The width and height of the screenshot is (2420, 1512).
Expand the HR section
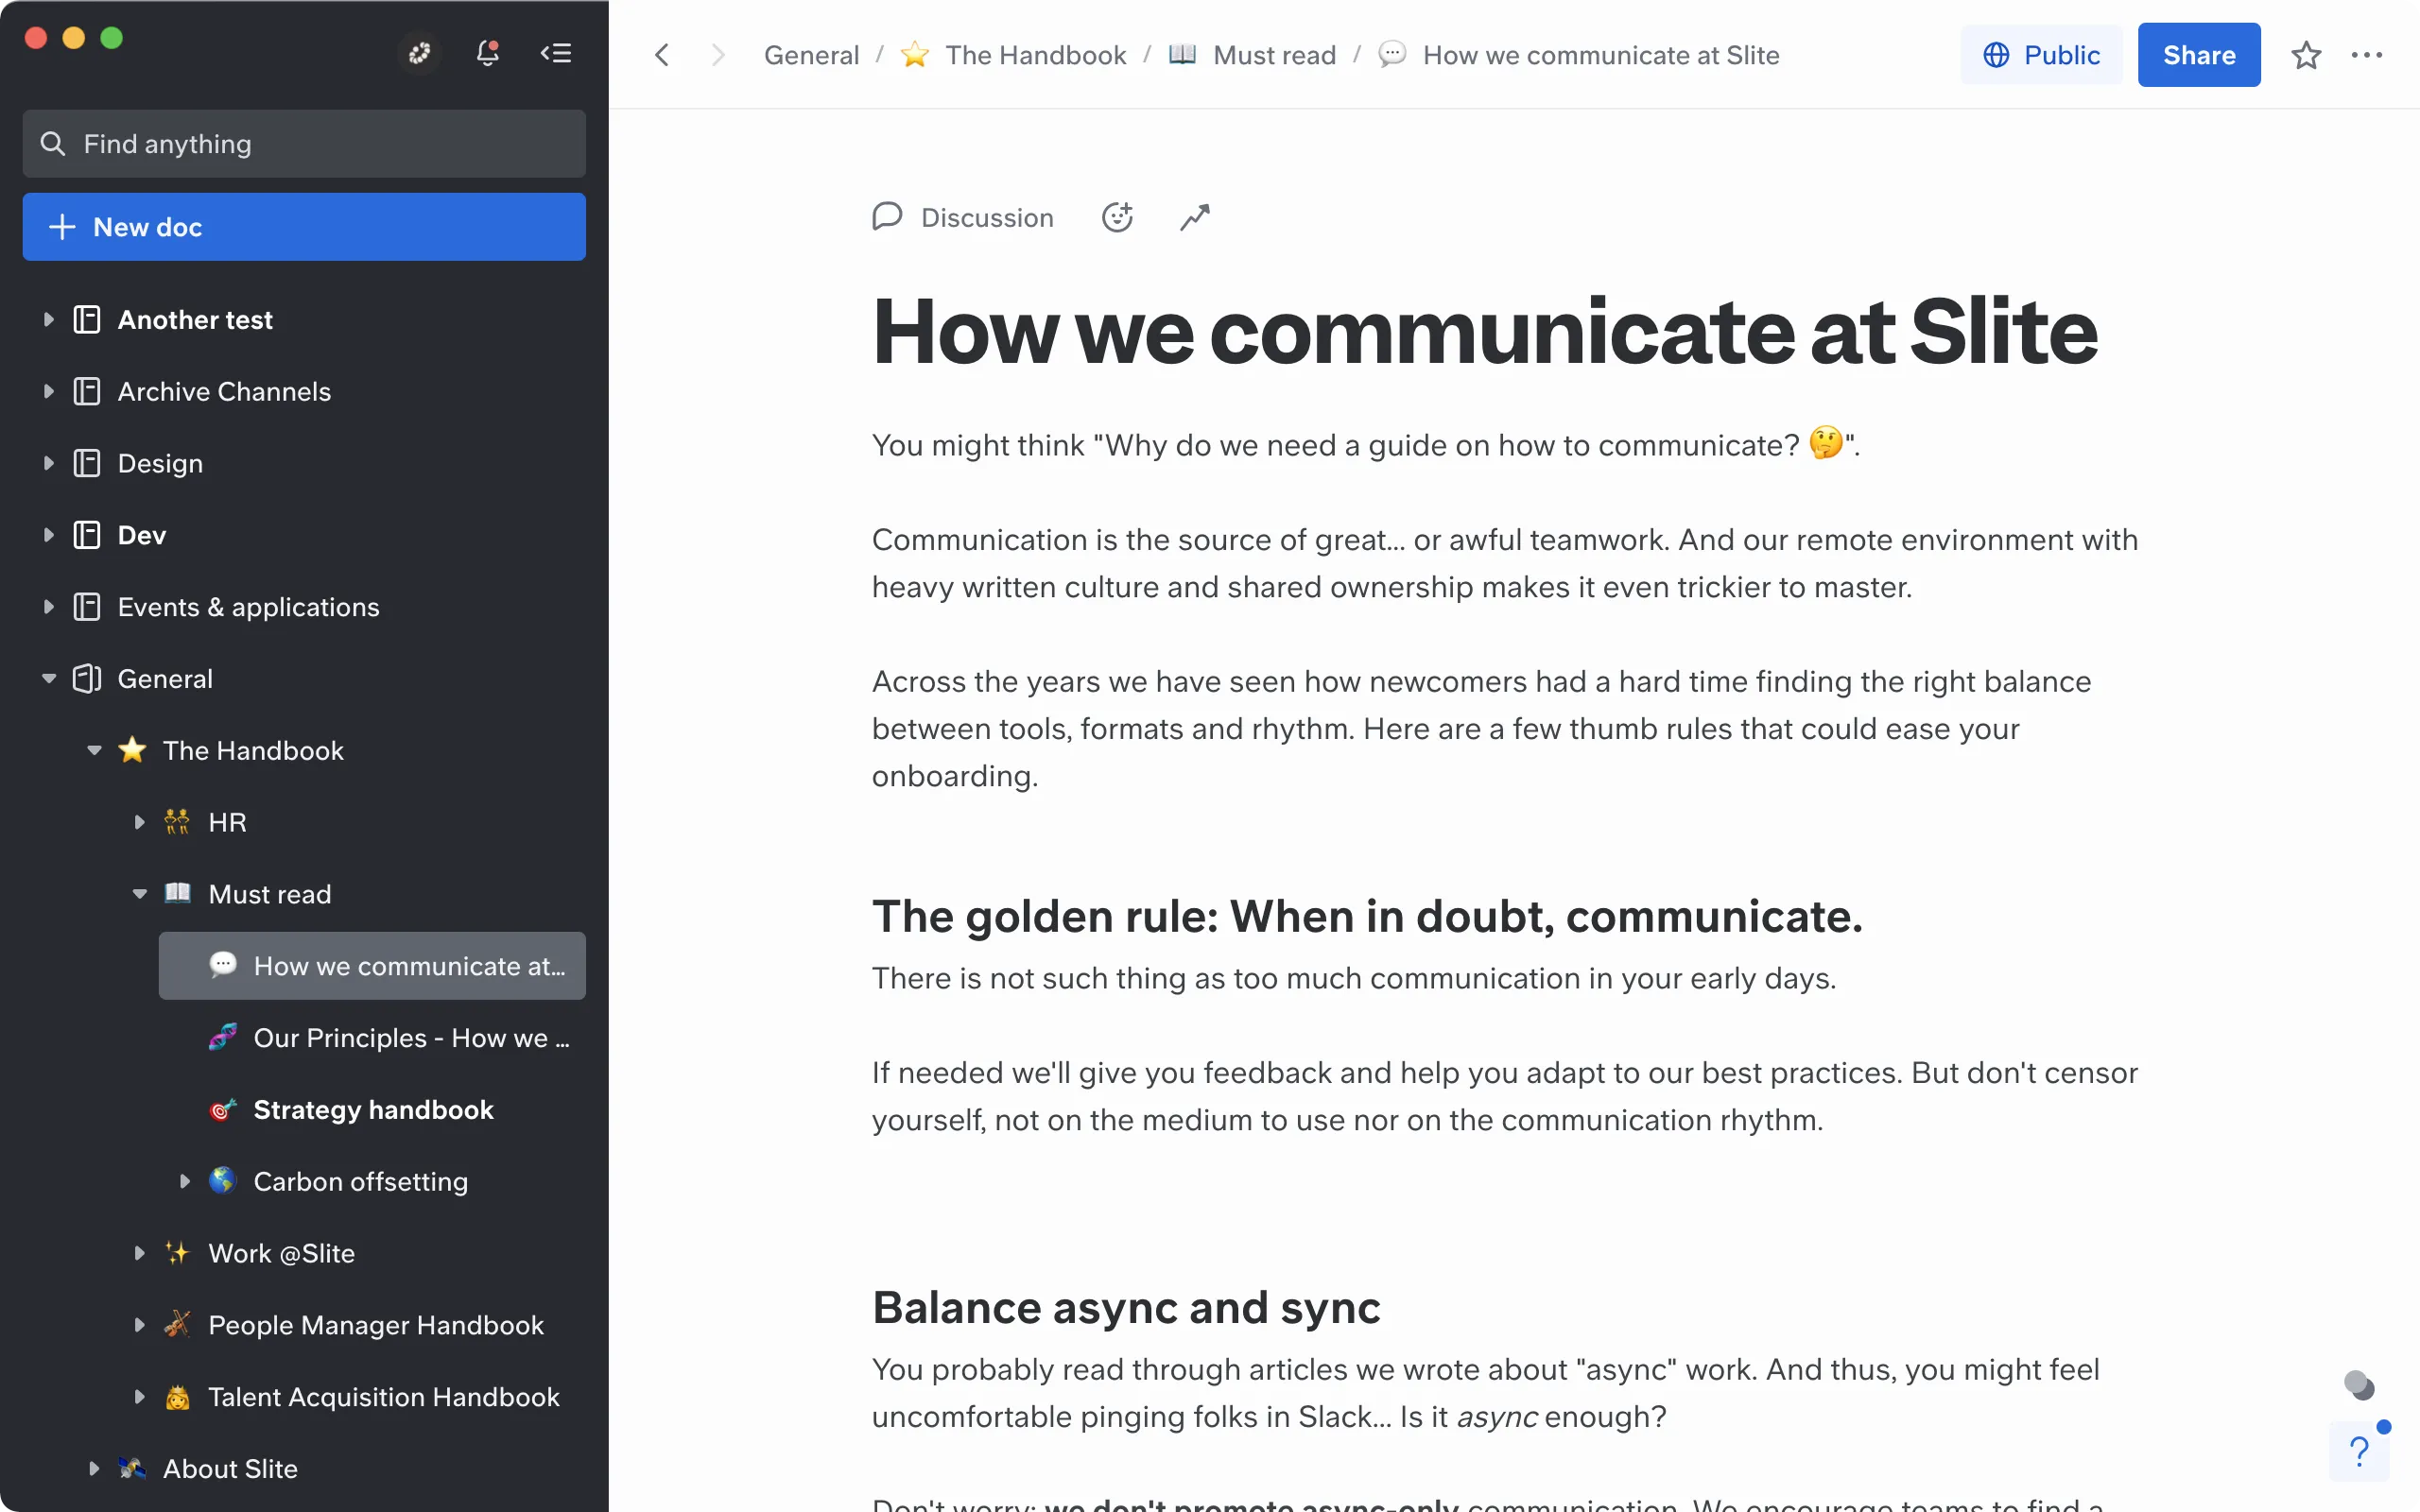coord(139,822)
